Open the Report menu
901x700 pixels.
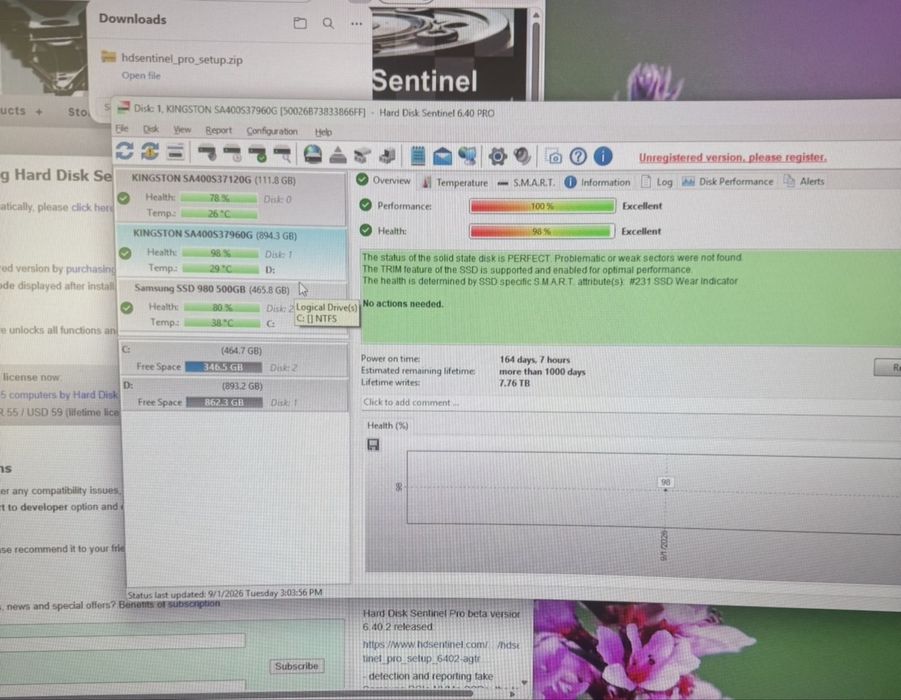218,130
